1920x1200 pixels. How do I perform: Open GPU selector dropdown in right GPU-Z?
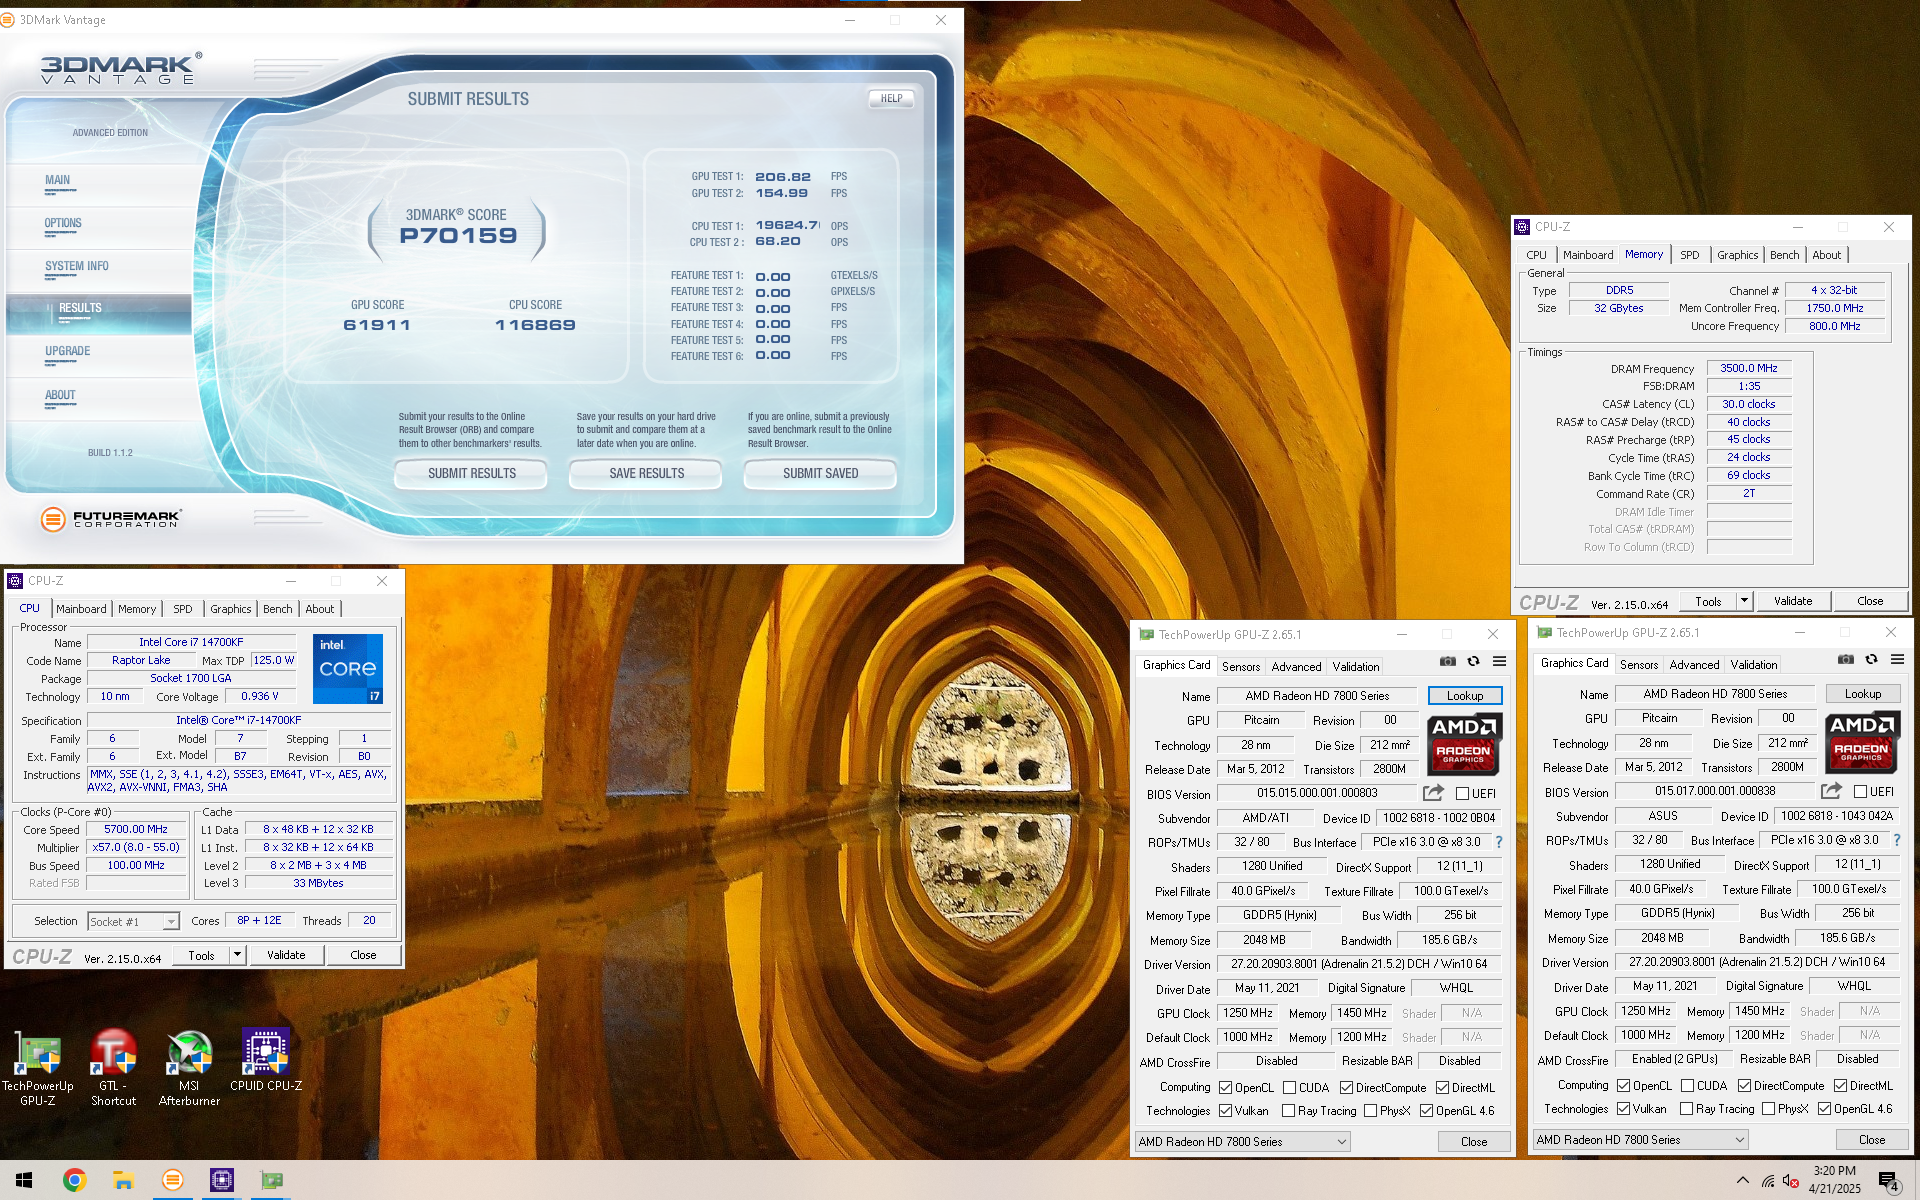(x=1640, y=1140)
